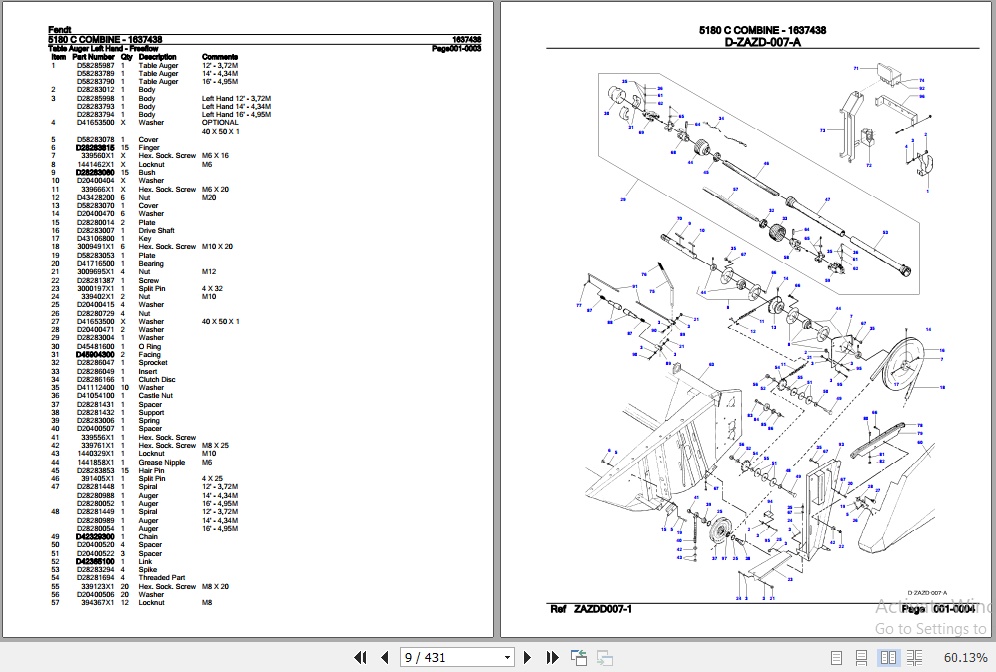This screenshot has width=996, height=672.
Task: Click the 'Sprocket' description for item 32
Action: [x=153, y=363]
